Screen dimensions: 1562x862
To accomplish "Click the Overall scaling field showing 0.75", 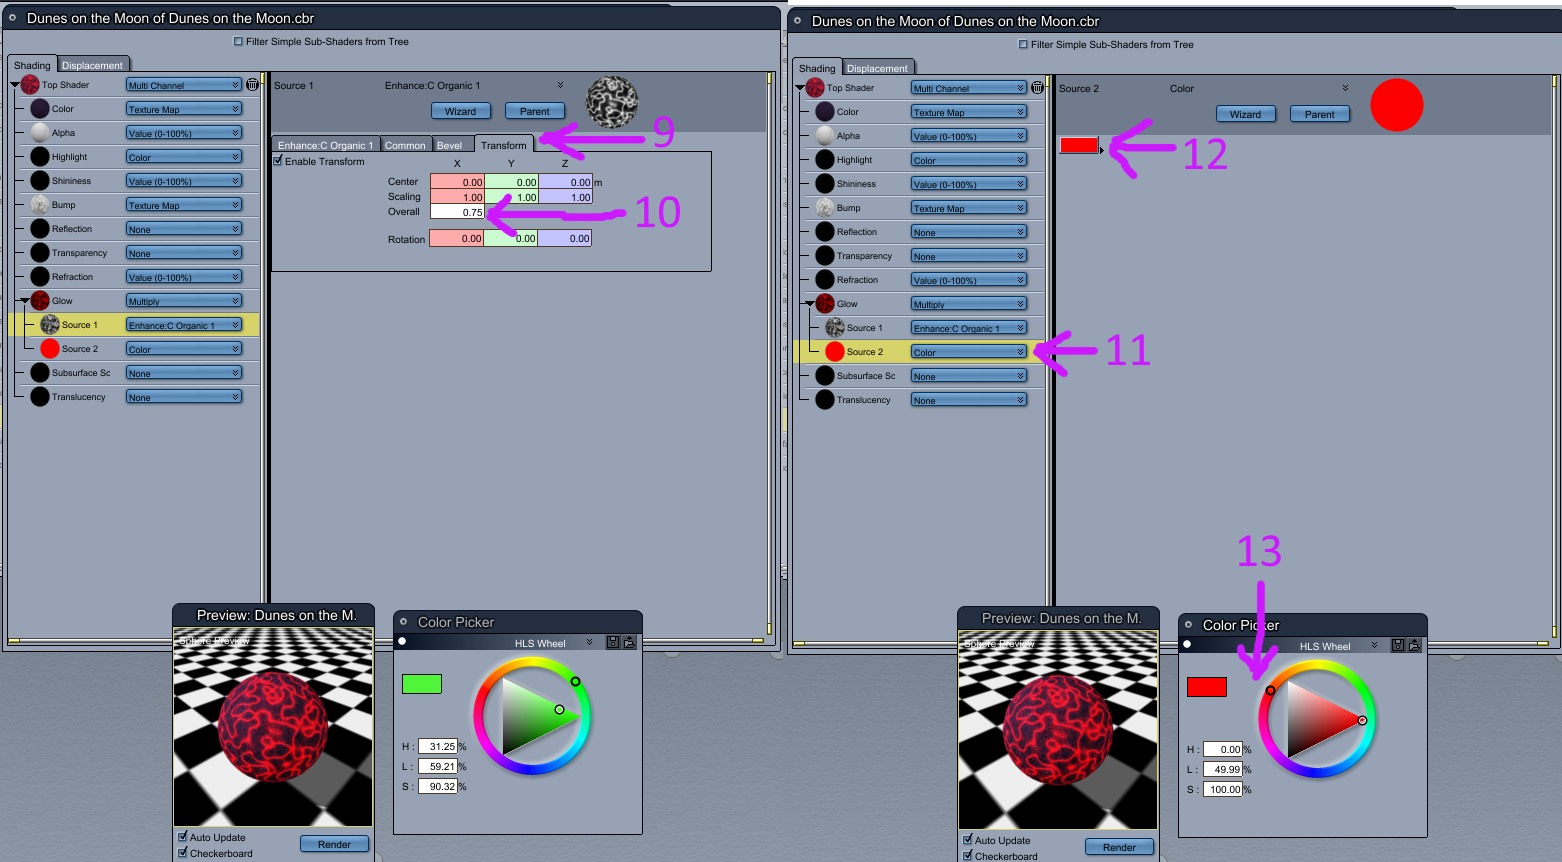I will click(457, 212).
